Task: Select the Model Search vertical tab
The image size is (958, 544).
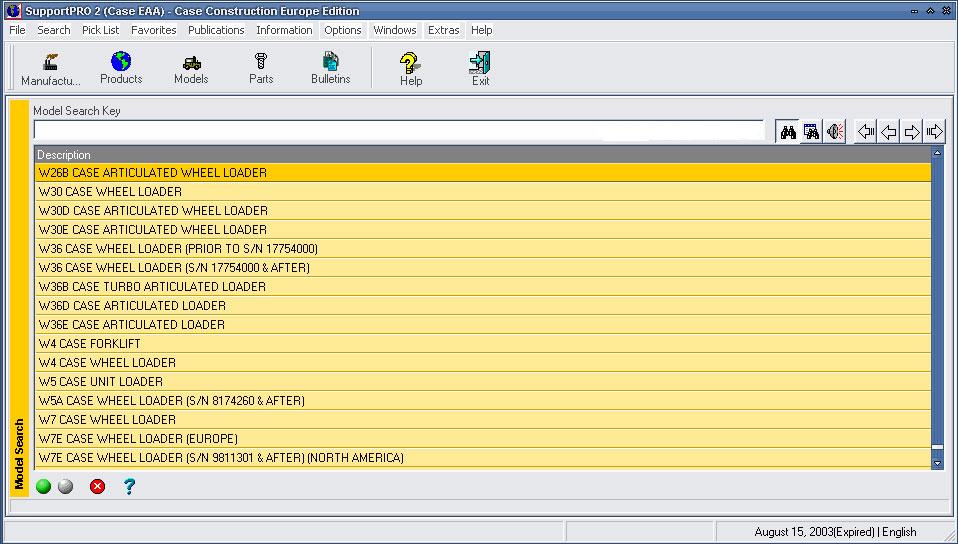Action: [20, 297]
